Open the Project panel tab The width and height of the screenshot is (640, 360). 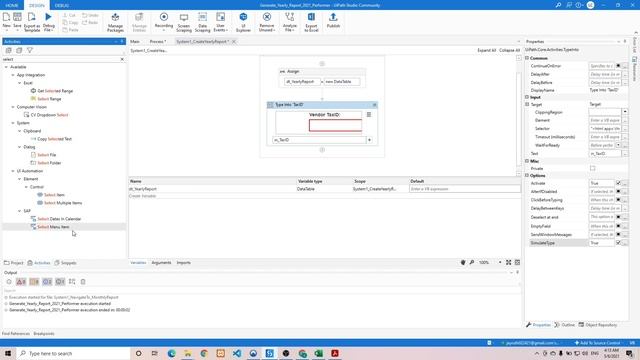click(14, 263)
